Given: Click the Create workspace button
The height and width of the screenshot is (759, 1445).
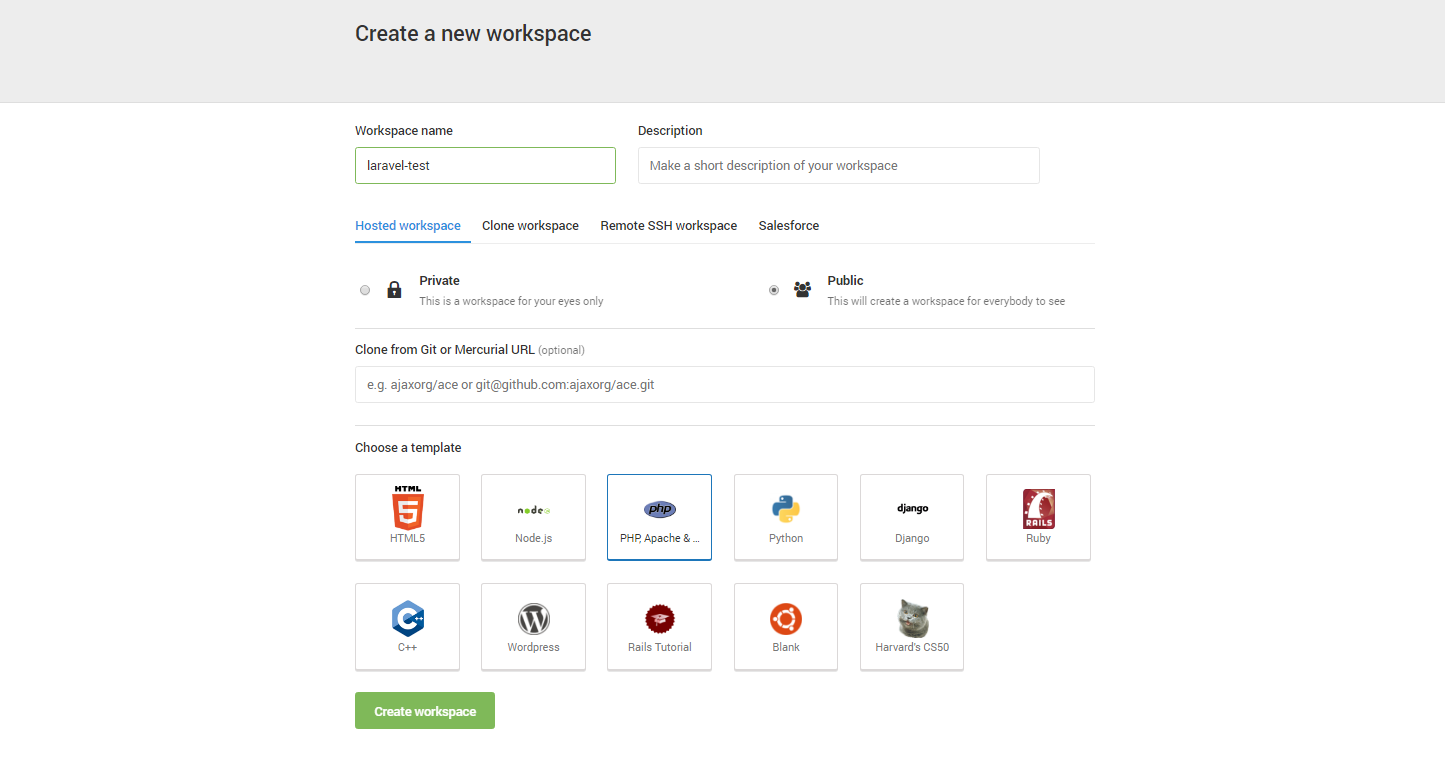Looking at the screenshot, I should (x=424, y=710).
